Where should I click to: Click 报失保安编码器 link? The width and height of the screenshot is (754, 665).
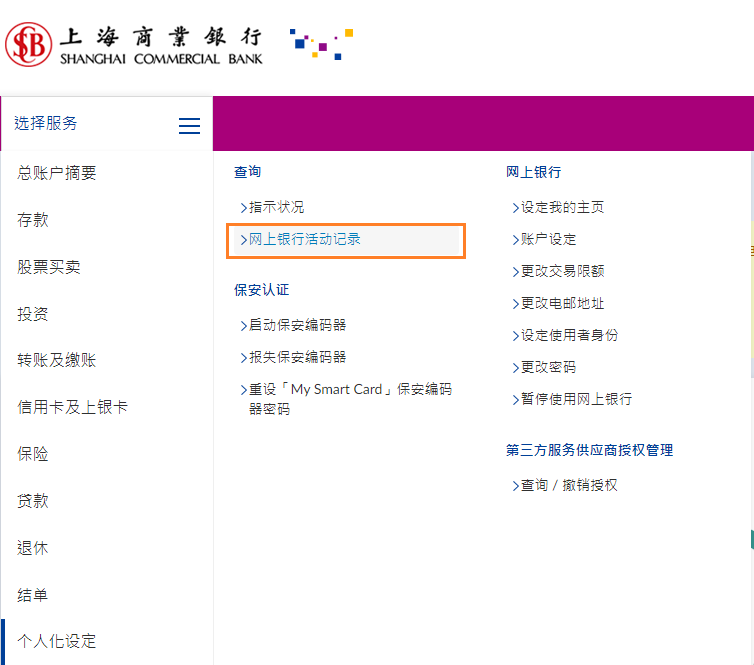[297, 357]
